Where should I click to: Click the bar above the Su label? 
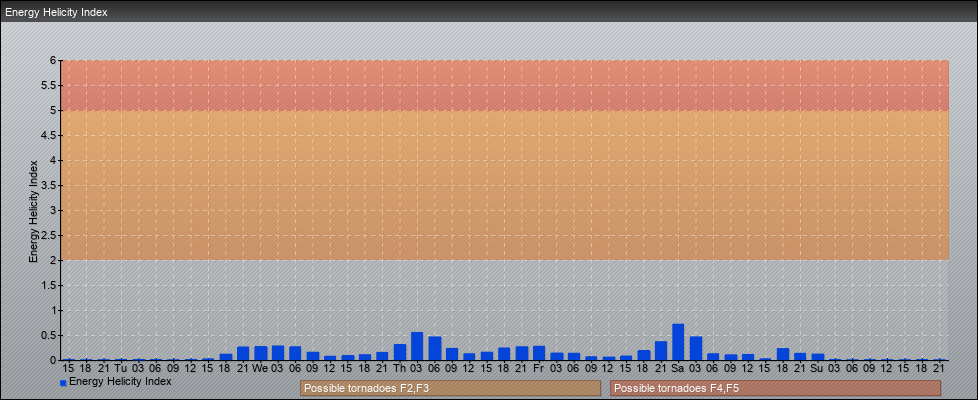[817, 357]
